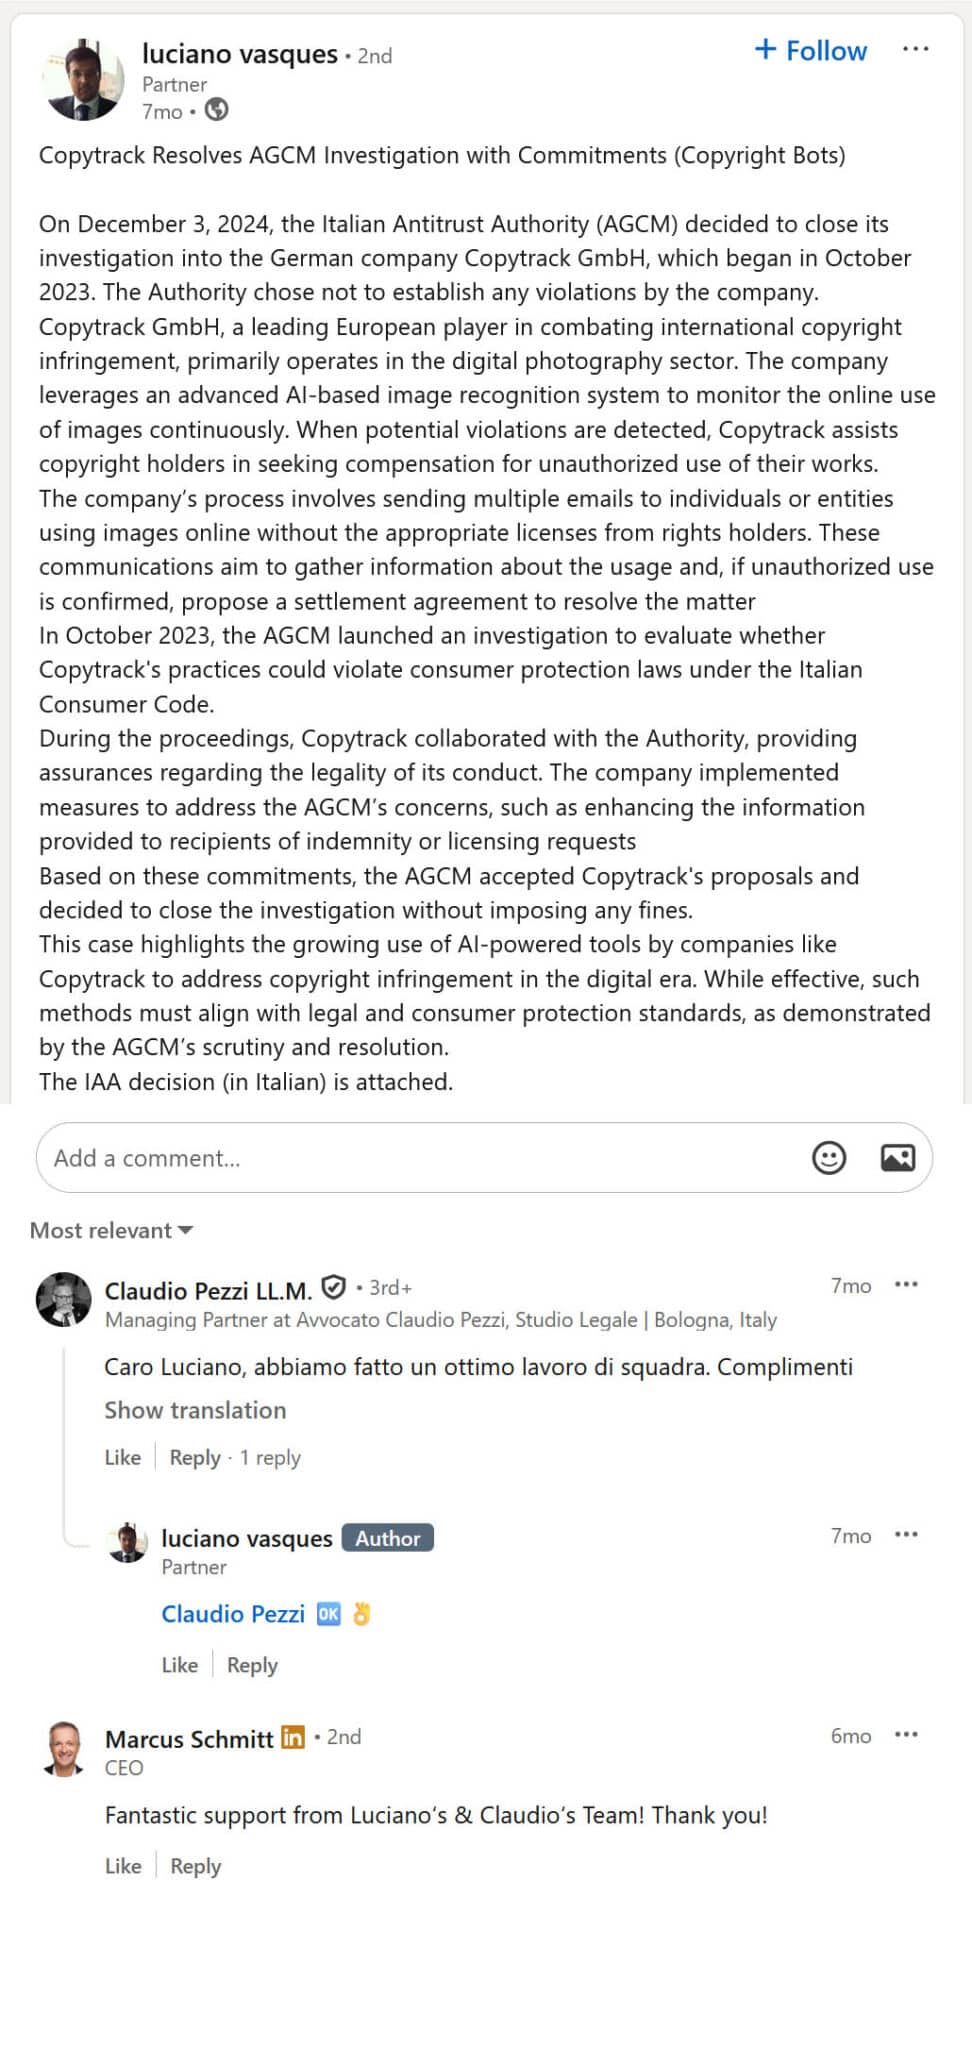Click the Claudio Pezzi mention link
Viewport: 972px width, 2048px height.
(233, 1614)
